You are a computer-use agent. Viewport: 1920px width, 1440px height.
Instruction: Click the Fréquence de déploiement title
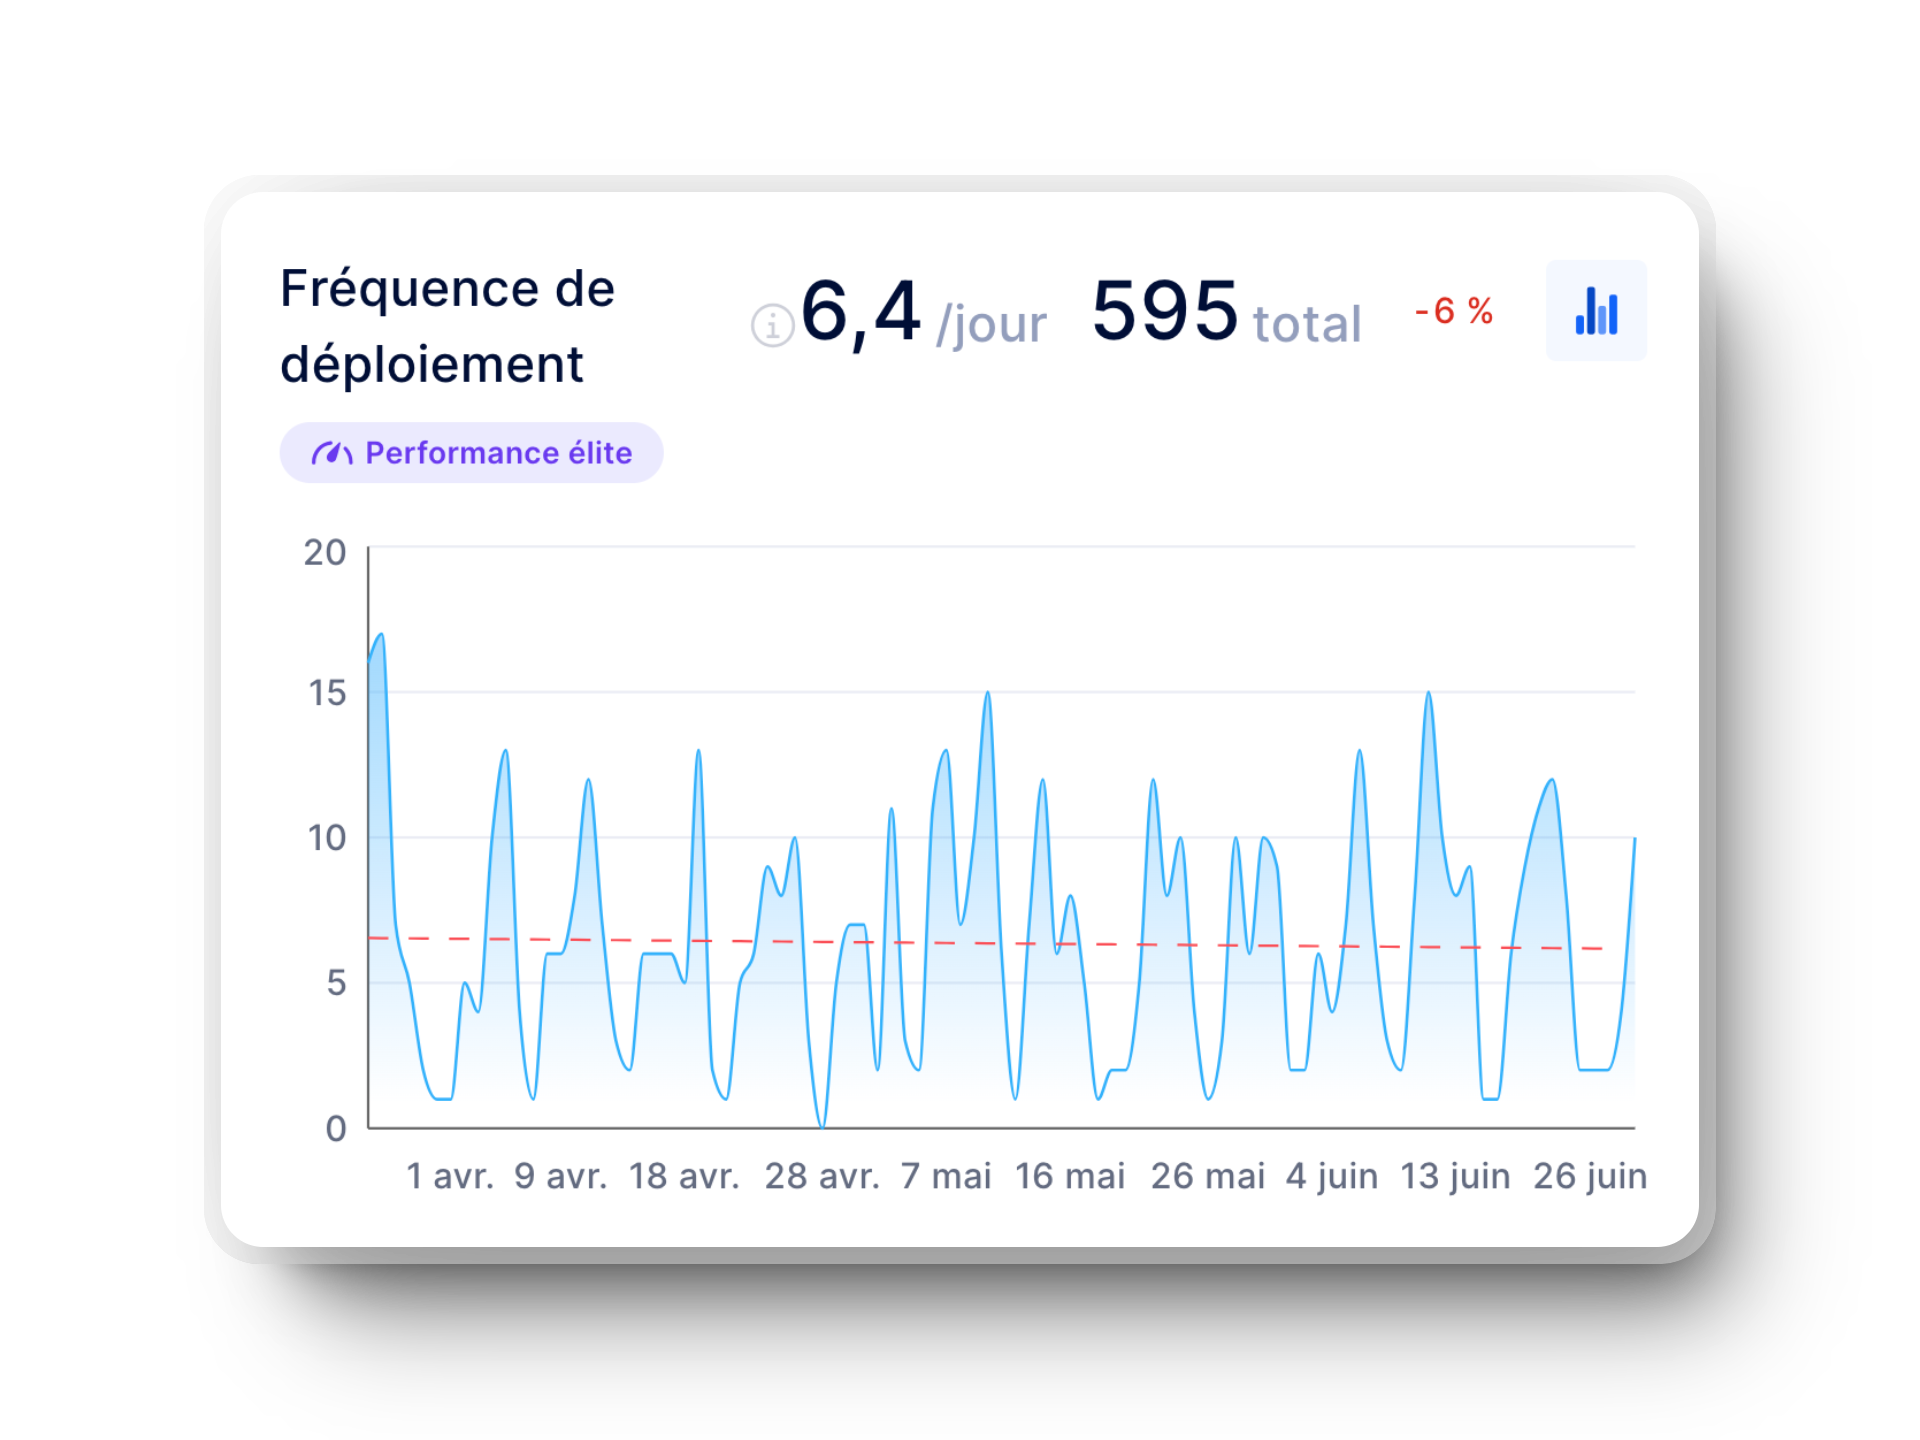(447, 326)
